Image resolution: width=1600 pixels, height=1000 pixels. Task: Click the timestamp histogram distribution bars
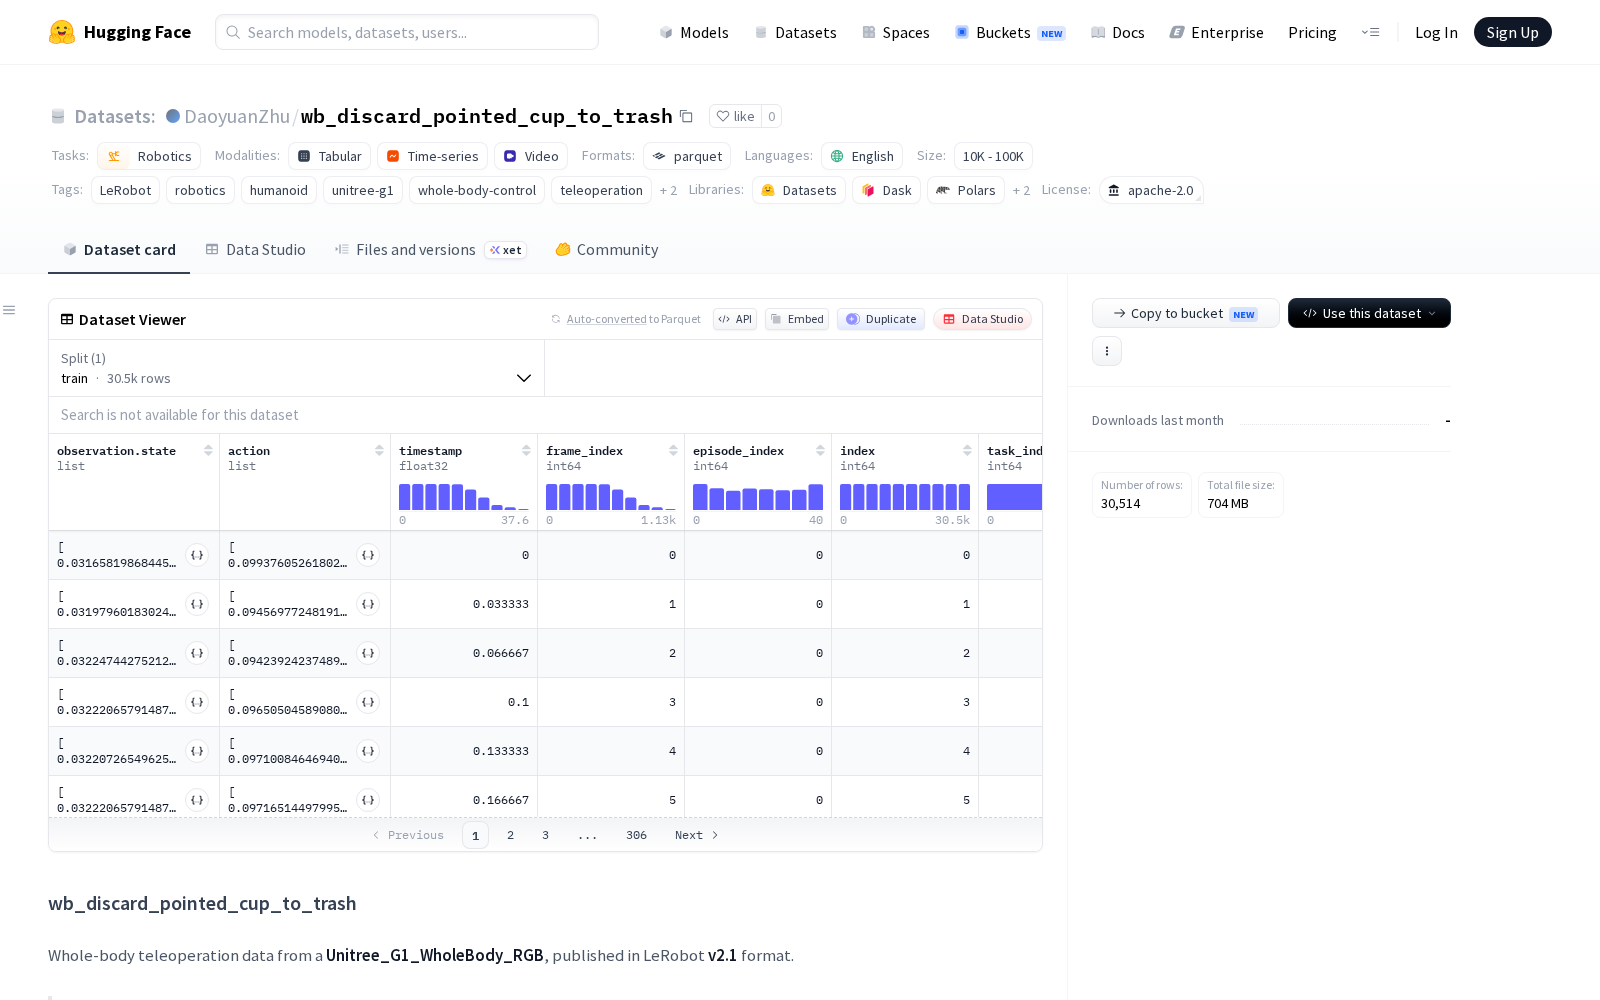464,497
